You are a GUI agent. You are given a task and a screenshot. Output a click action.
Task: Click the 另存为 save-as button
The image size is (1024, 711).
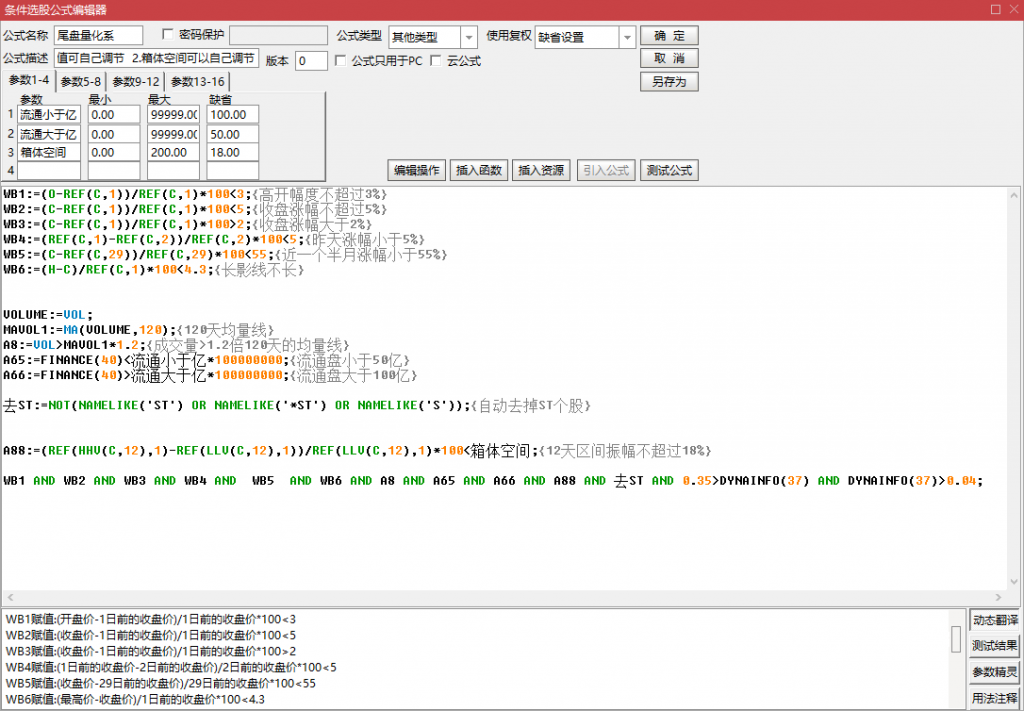[x=668, y=82]
